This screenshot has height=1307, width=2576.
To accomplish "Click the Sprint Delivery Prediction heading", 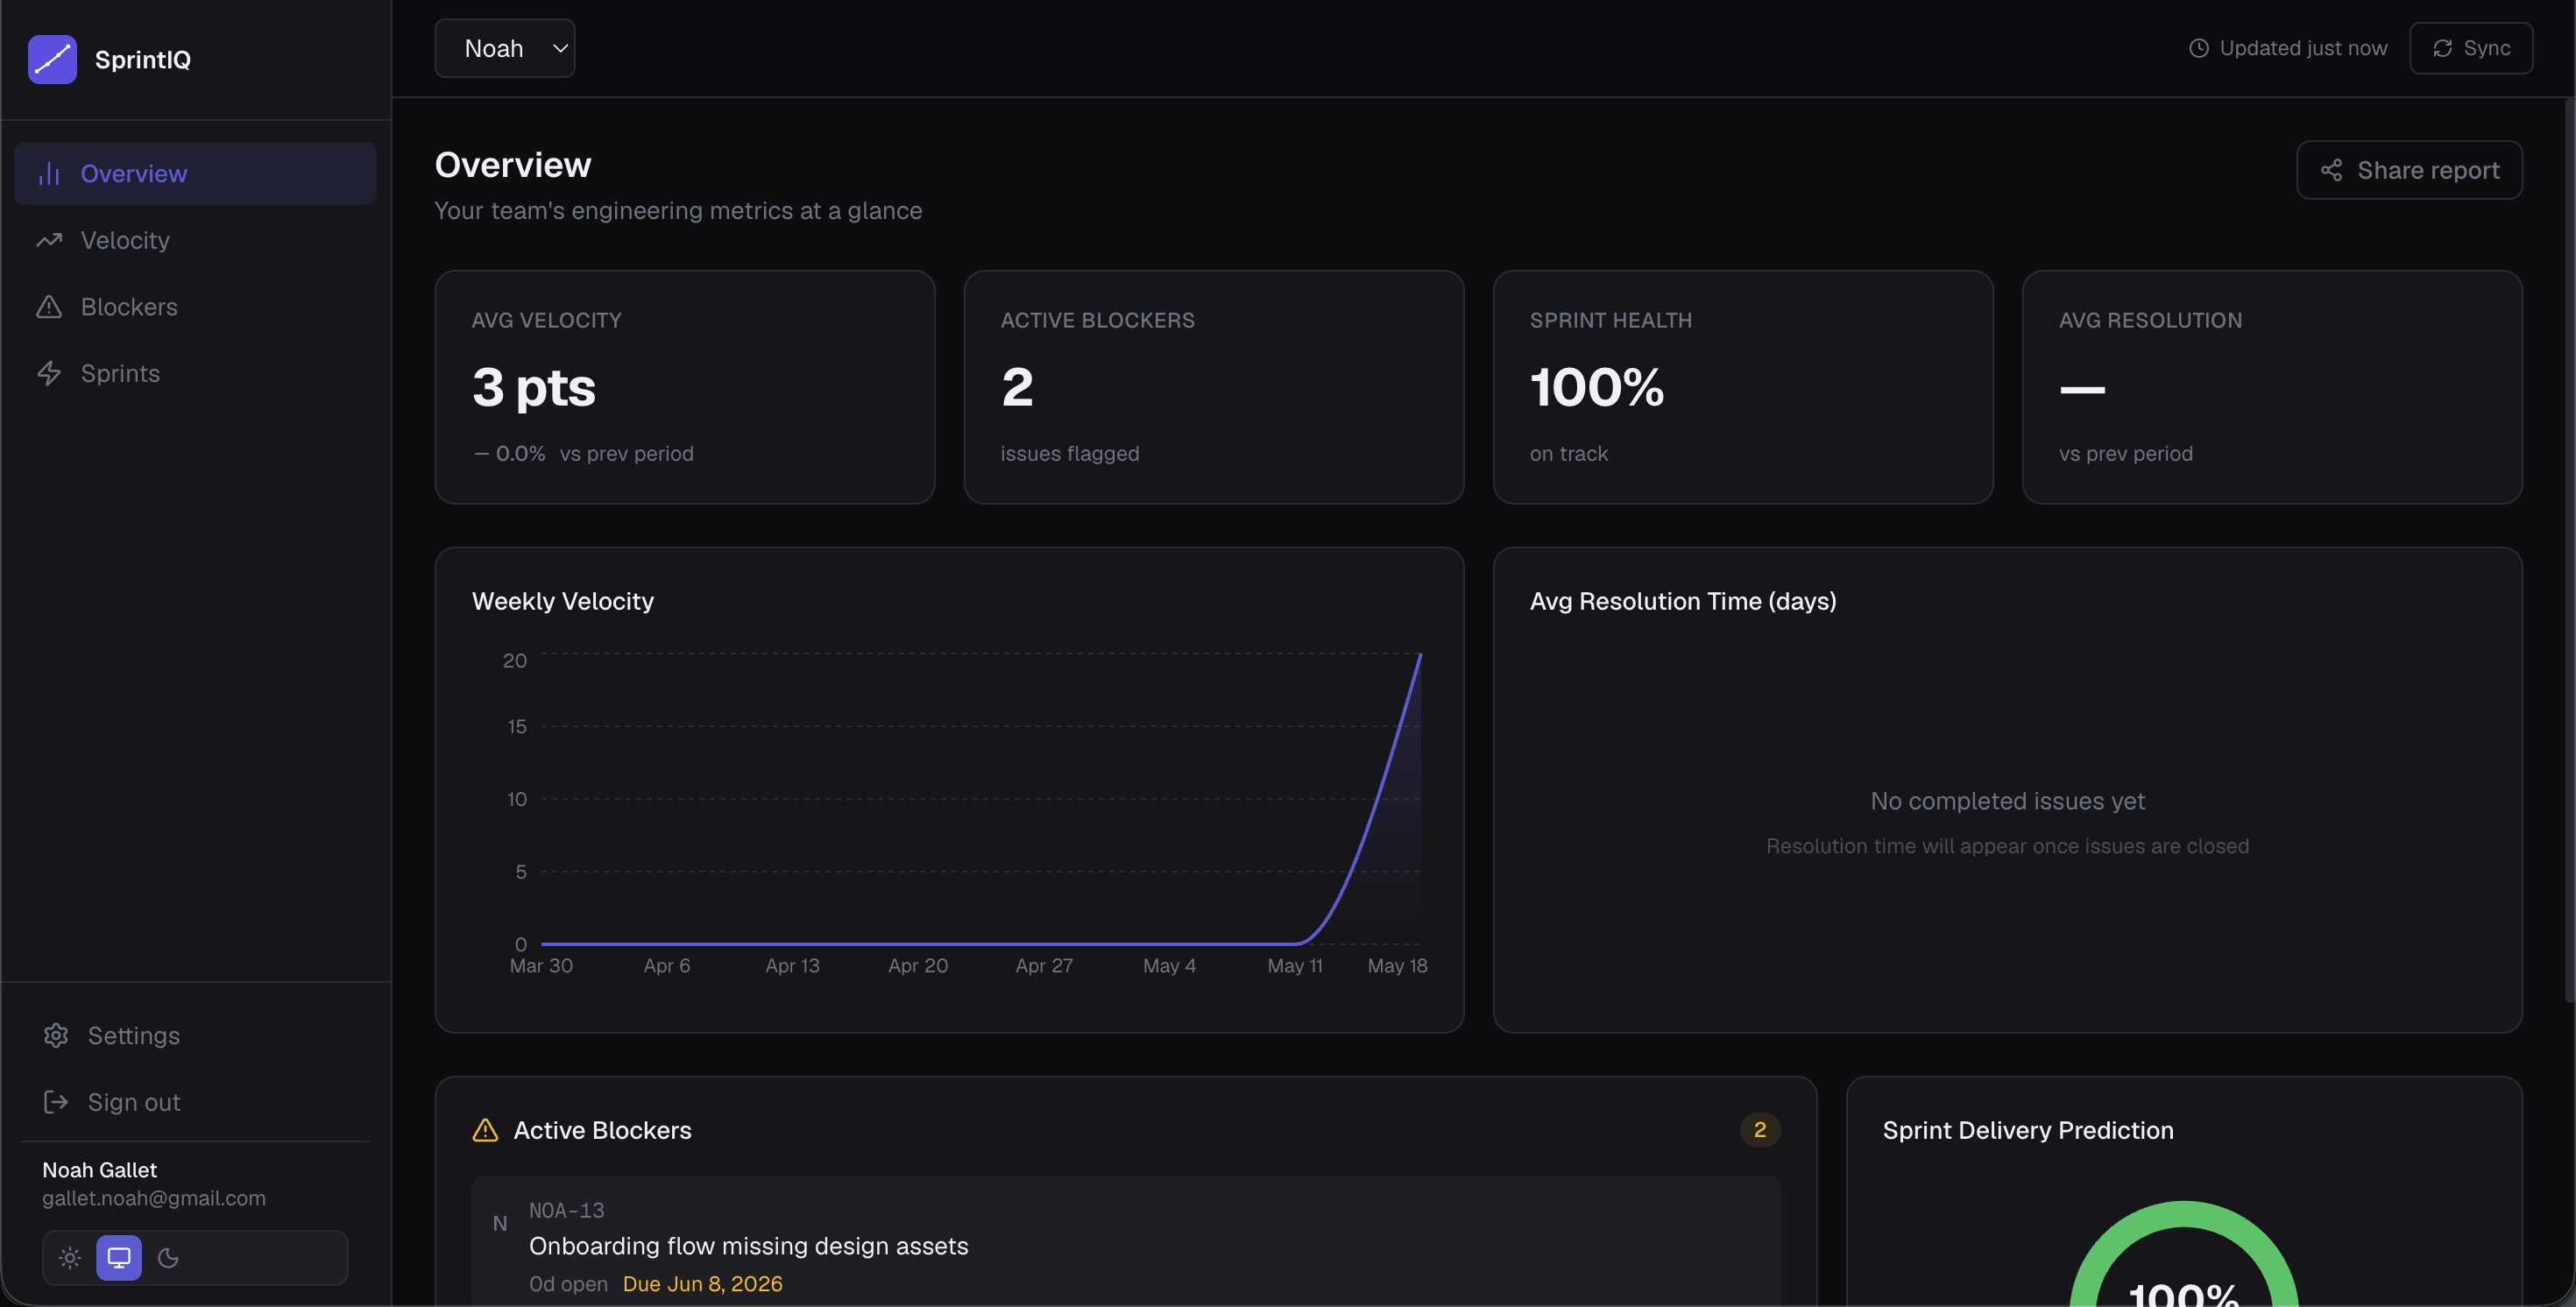I will click(x=2028, y=1130).
